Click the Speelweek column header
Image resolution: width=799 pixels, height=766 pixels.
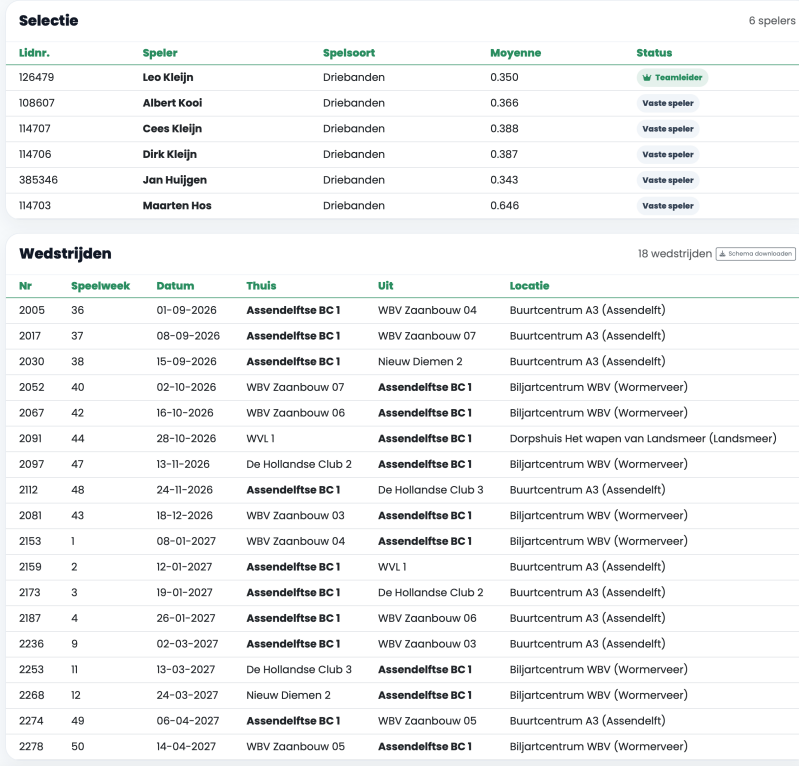[x=100, y=286]
